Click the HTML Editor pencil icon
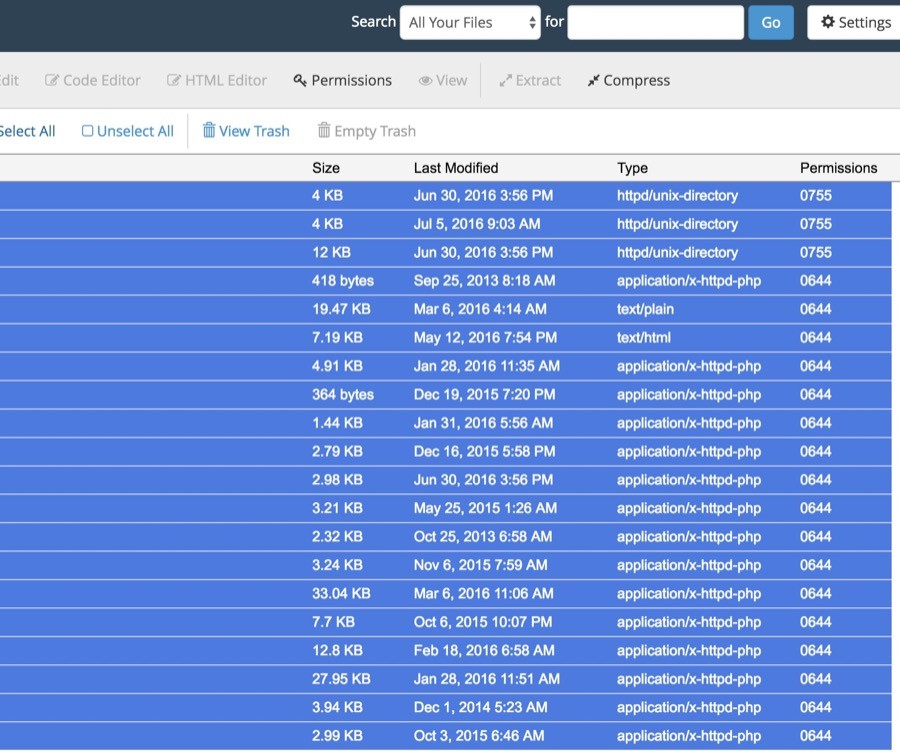Screen dimensions: 900x753 (x=173, y=80)
